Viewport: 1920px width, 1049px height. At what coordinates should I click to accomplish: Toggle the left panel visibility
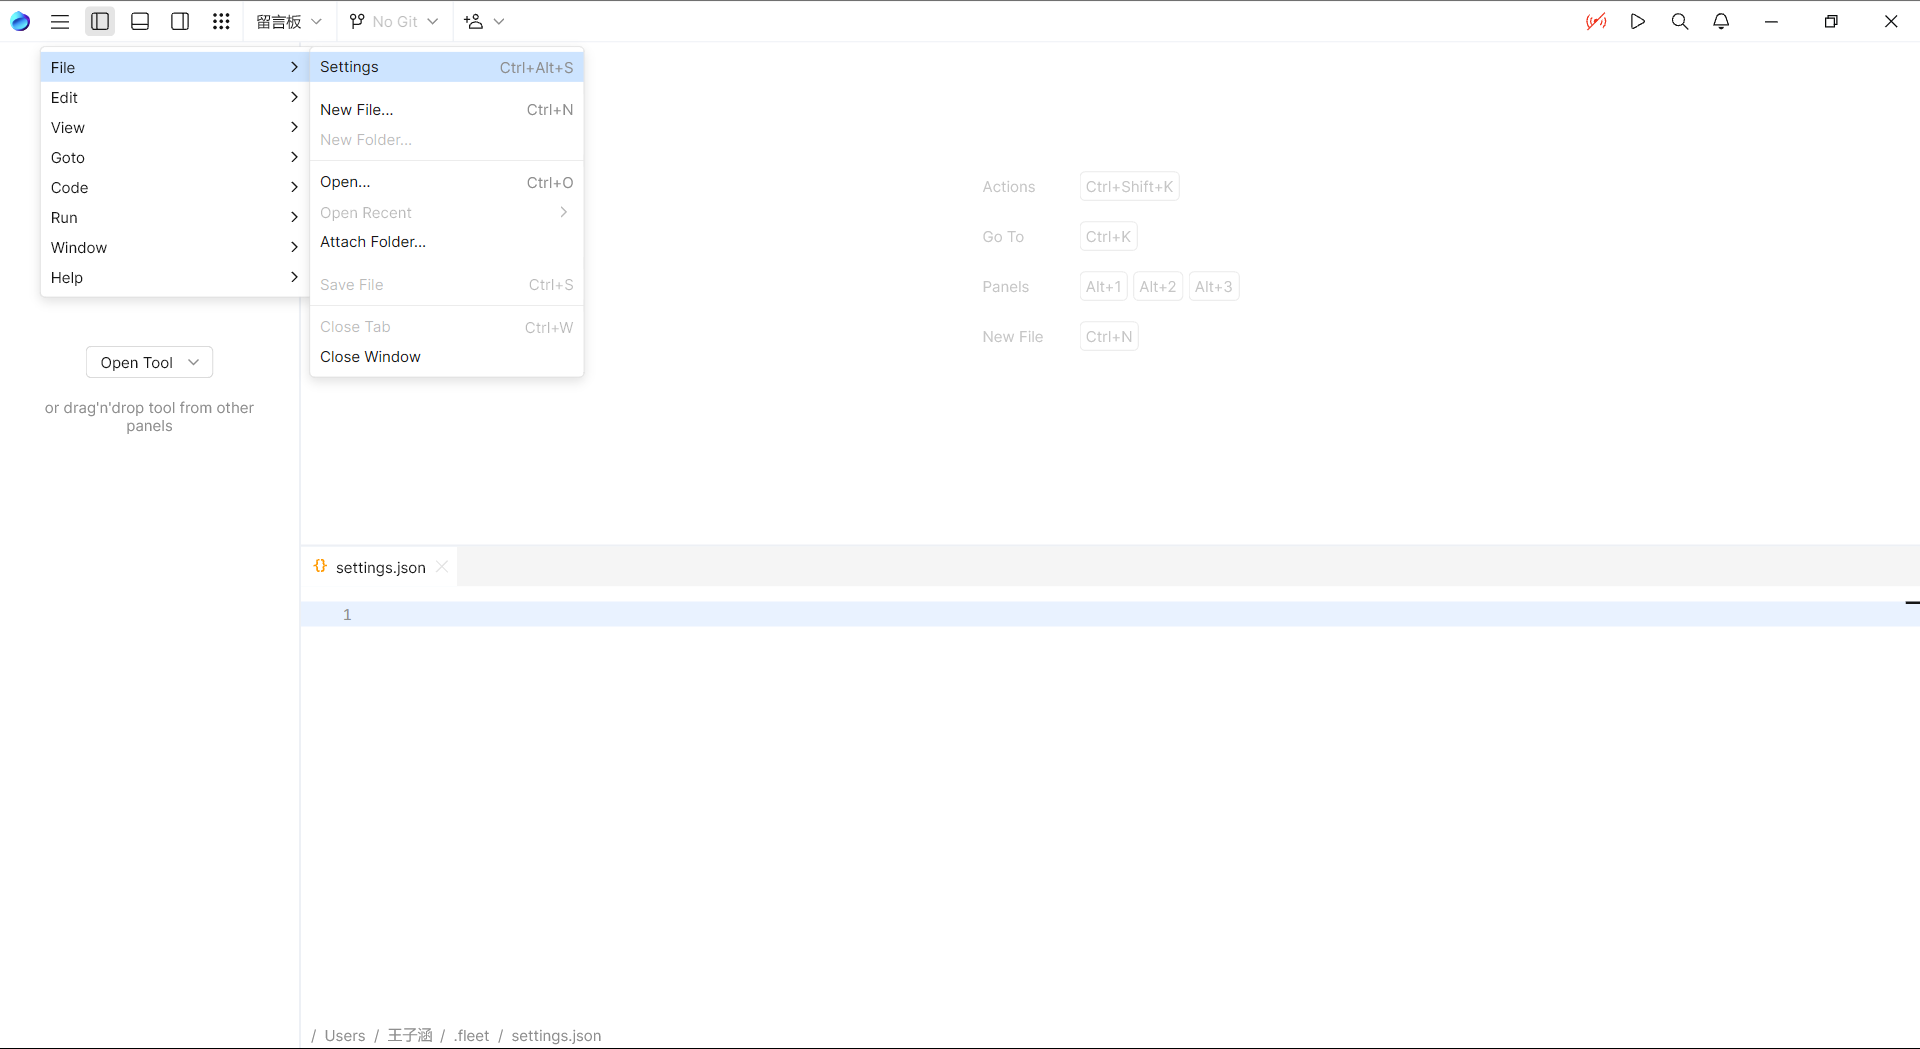click(100, 21)
